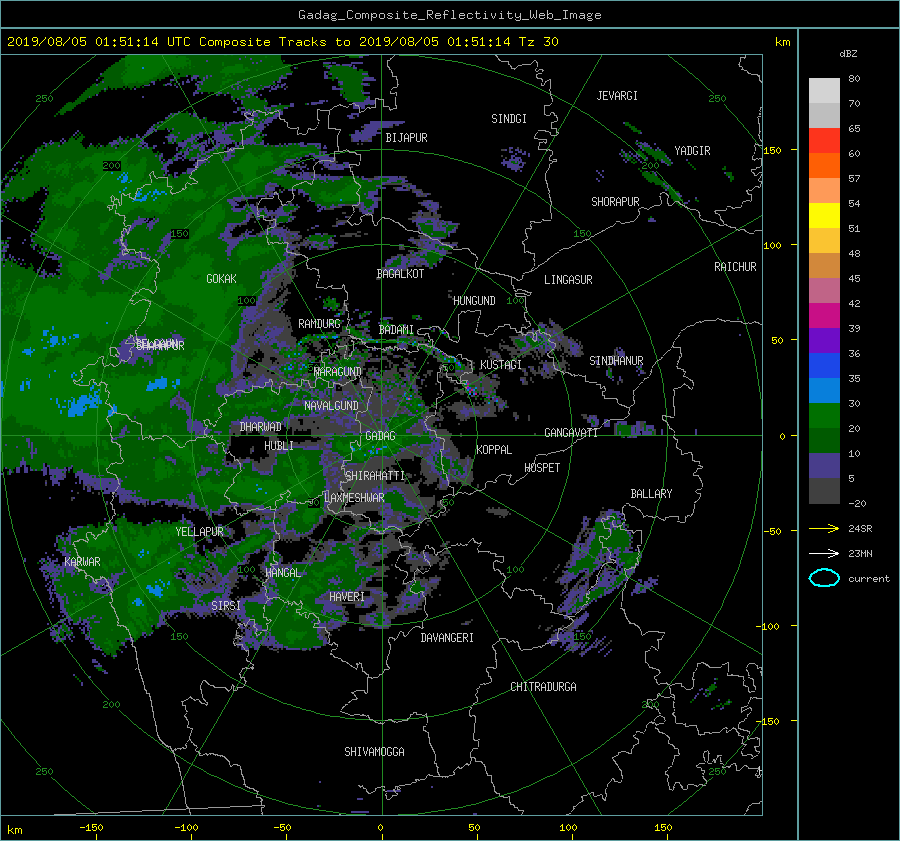
Task: Click the SHIVAMOGGA city label
Action: click(374, 752)
